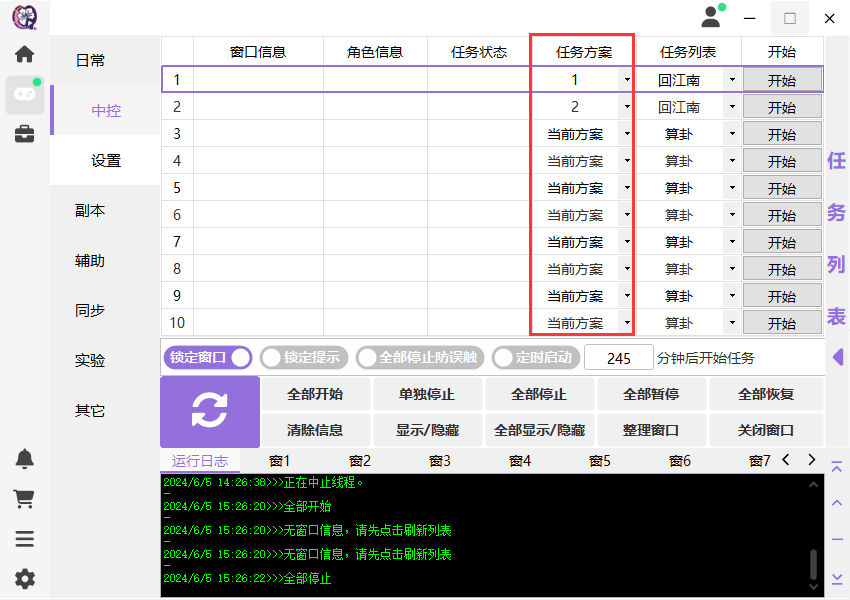
Task: Click the 全部显示/隐藏 button
Action: tap(539, 430)
